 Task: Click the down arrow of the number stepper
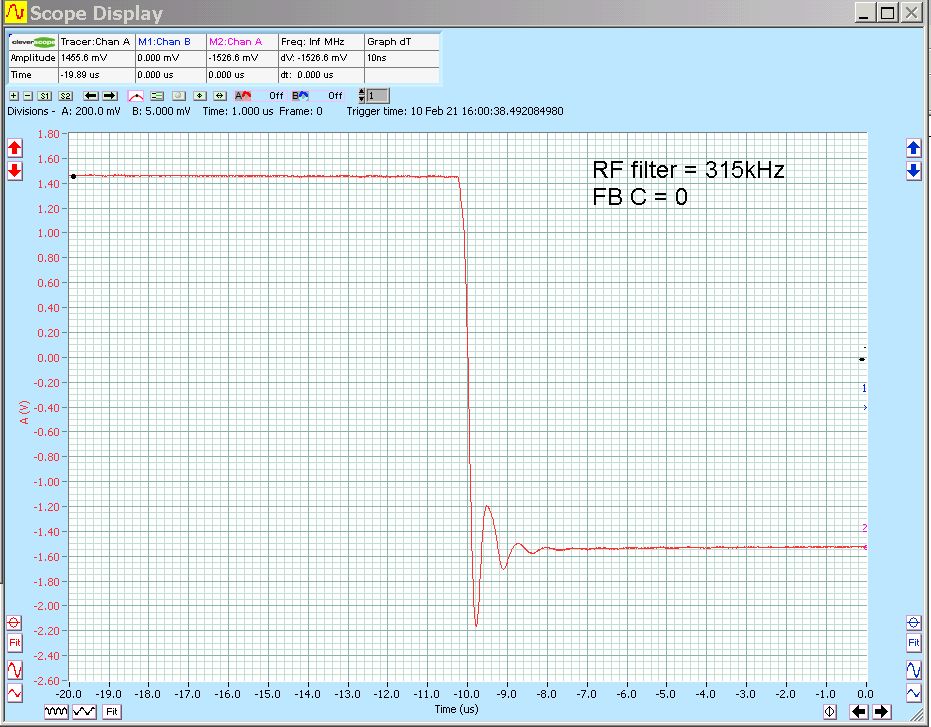coord(362,99)
